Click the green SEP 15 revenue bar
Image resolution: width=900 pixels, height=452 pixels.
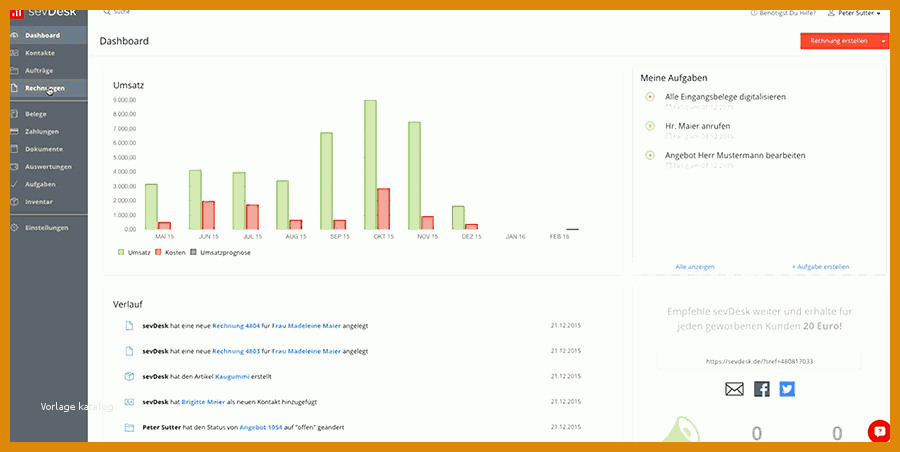tap(327, 181)
